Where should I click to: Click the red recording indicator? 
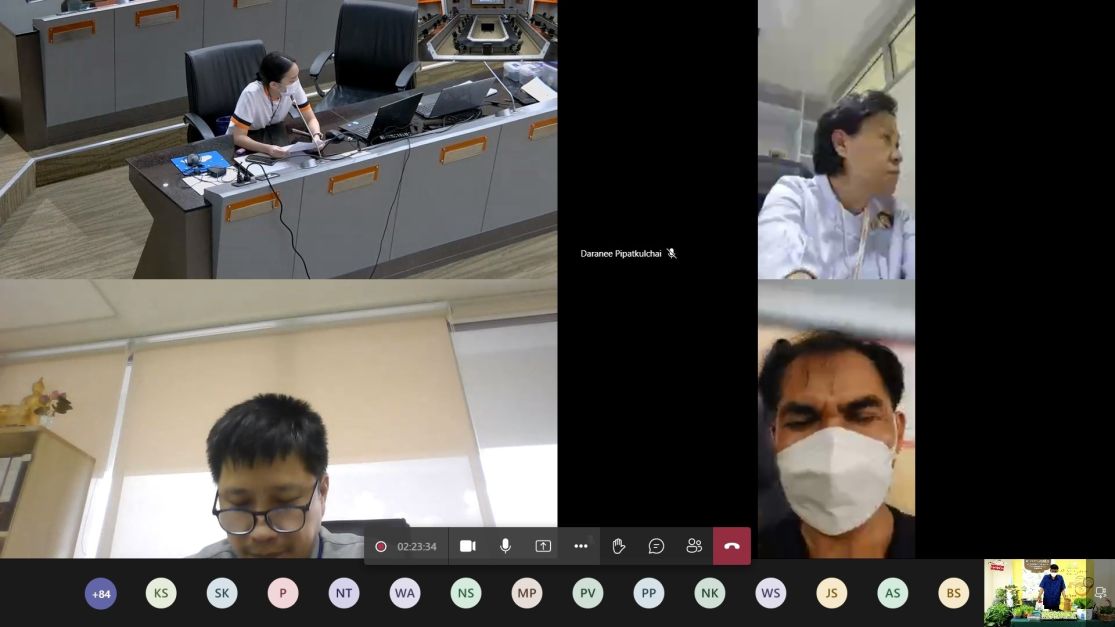(x=380, y=547)
